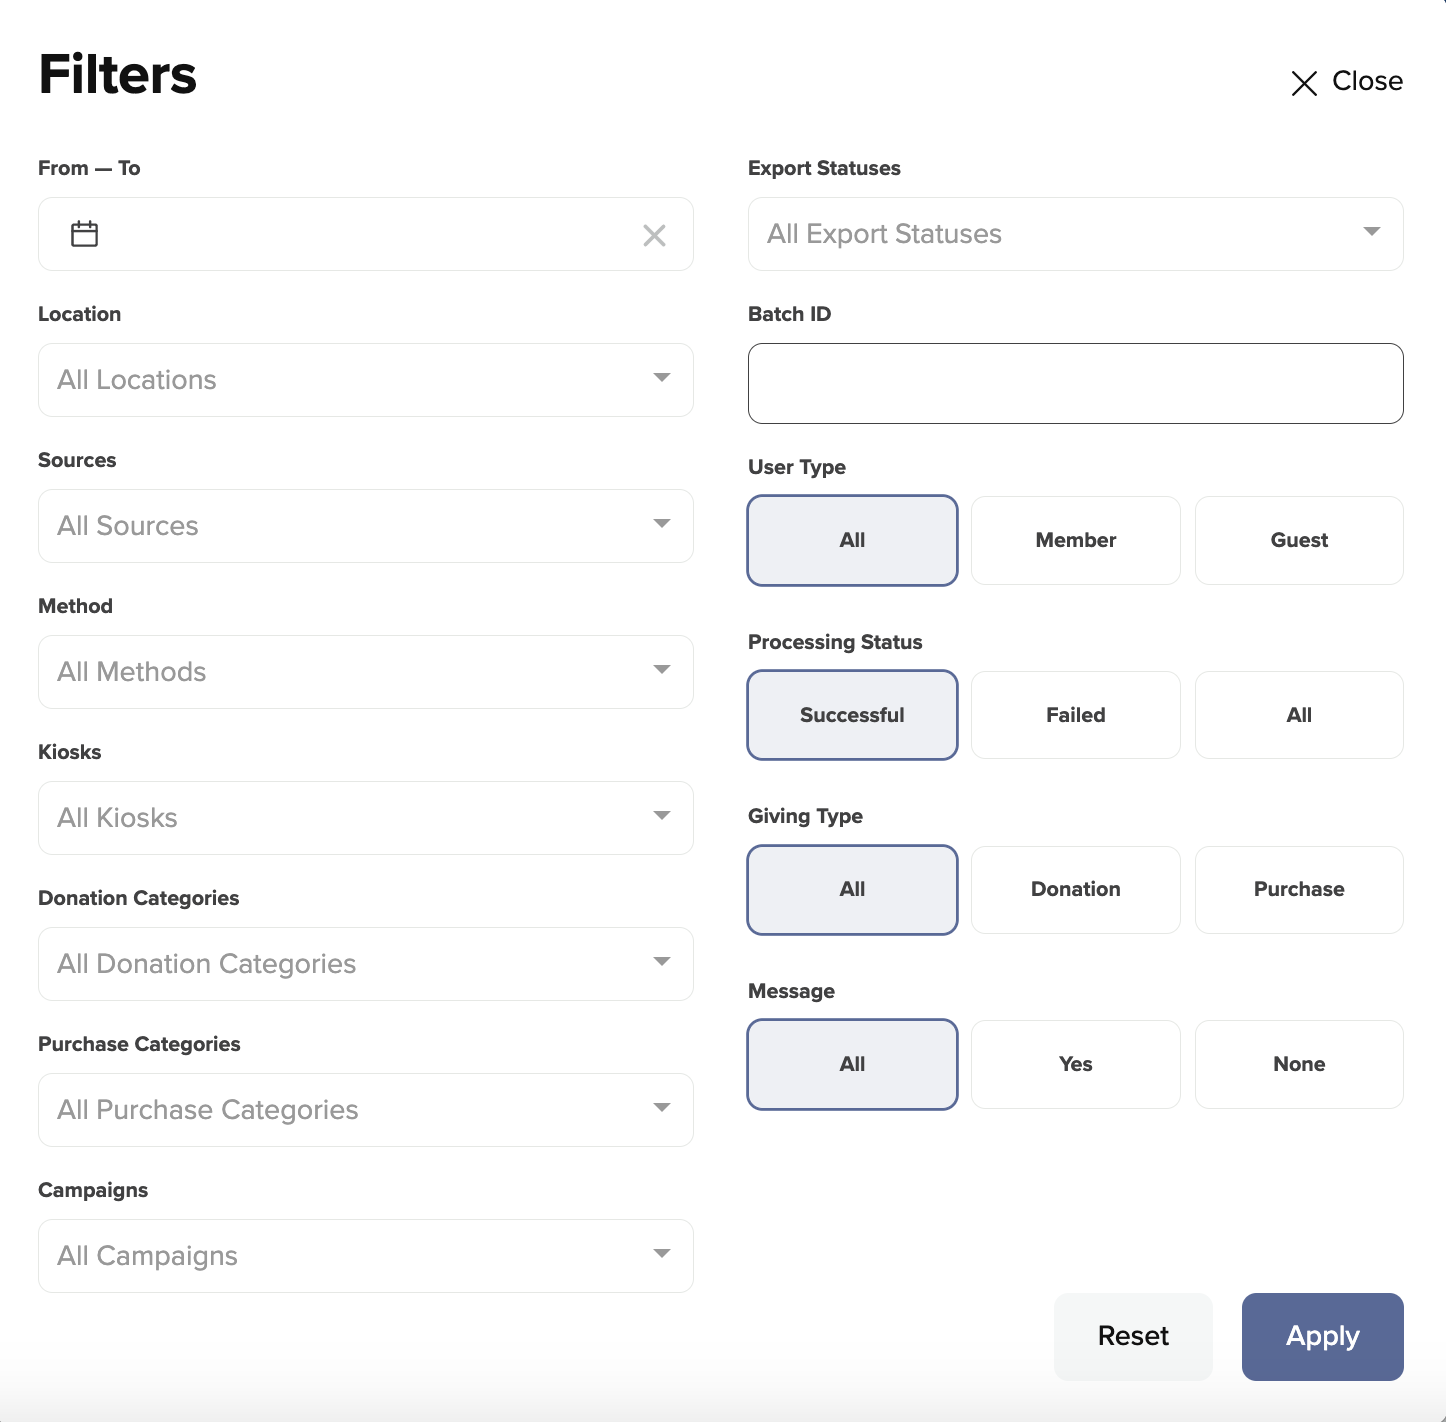Expand the All Purchase Categories dropdown

[365, 1110]
